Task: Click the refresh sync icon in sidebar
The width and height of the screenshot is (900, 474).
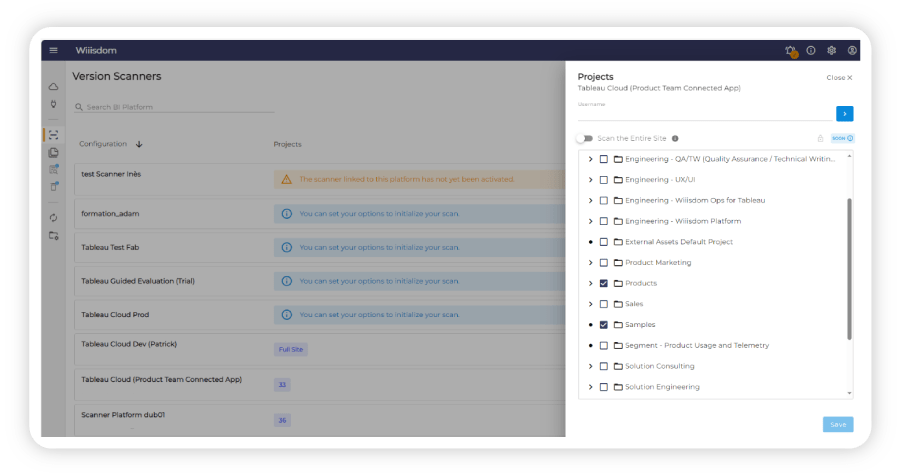Action: pos(53,217)
